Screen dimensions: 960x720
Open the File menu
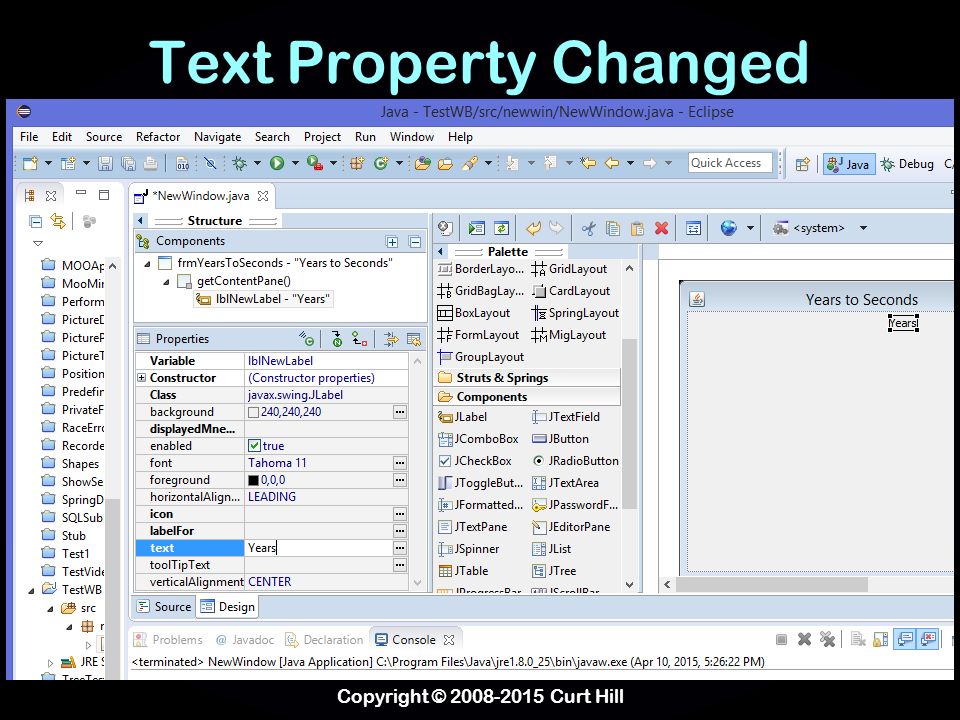pos(29,137)
